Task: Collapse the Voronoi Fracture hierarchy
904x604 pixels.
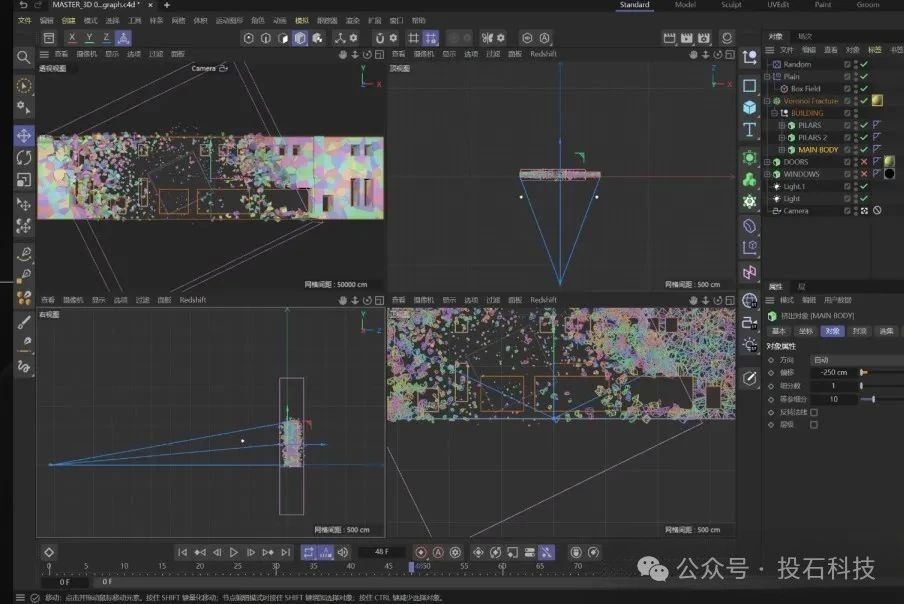Action: [x=769, y=101]
